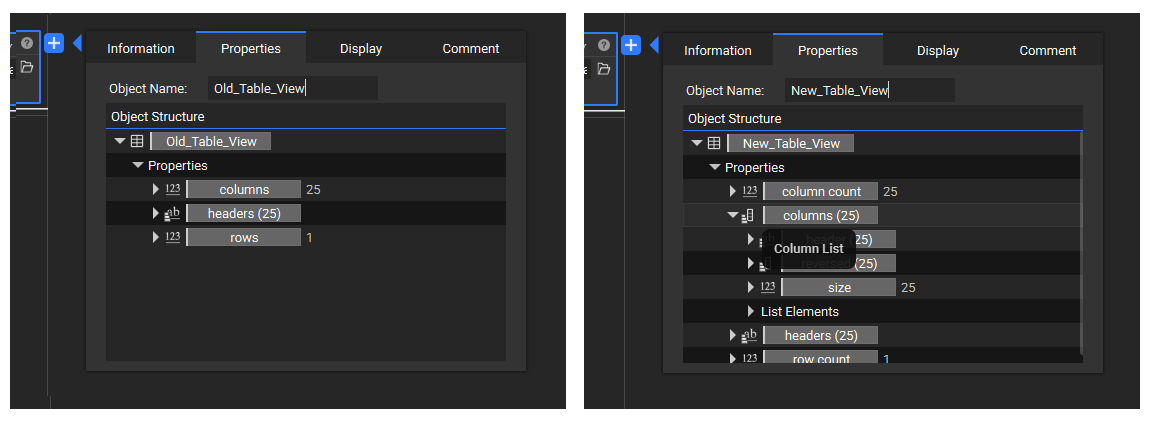Click the list type icon beside columns (25)

748,216
